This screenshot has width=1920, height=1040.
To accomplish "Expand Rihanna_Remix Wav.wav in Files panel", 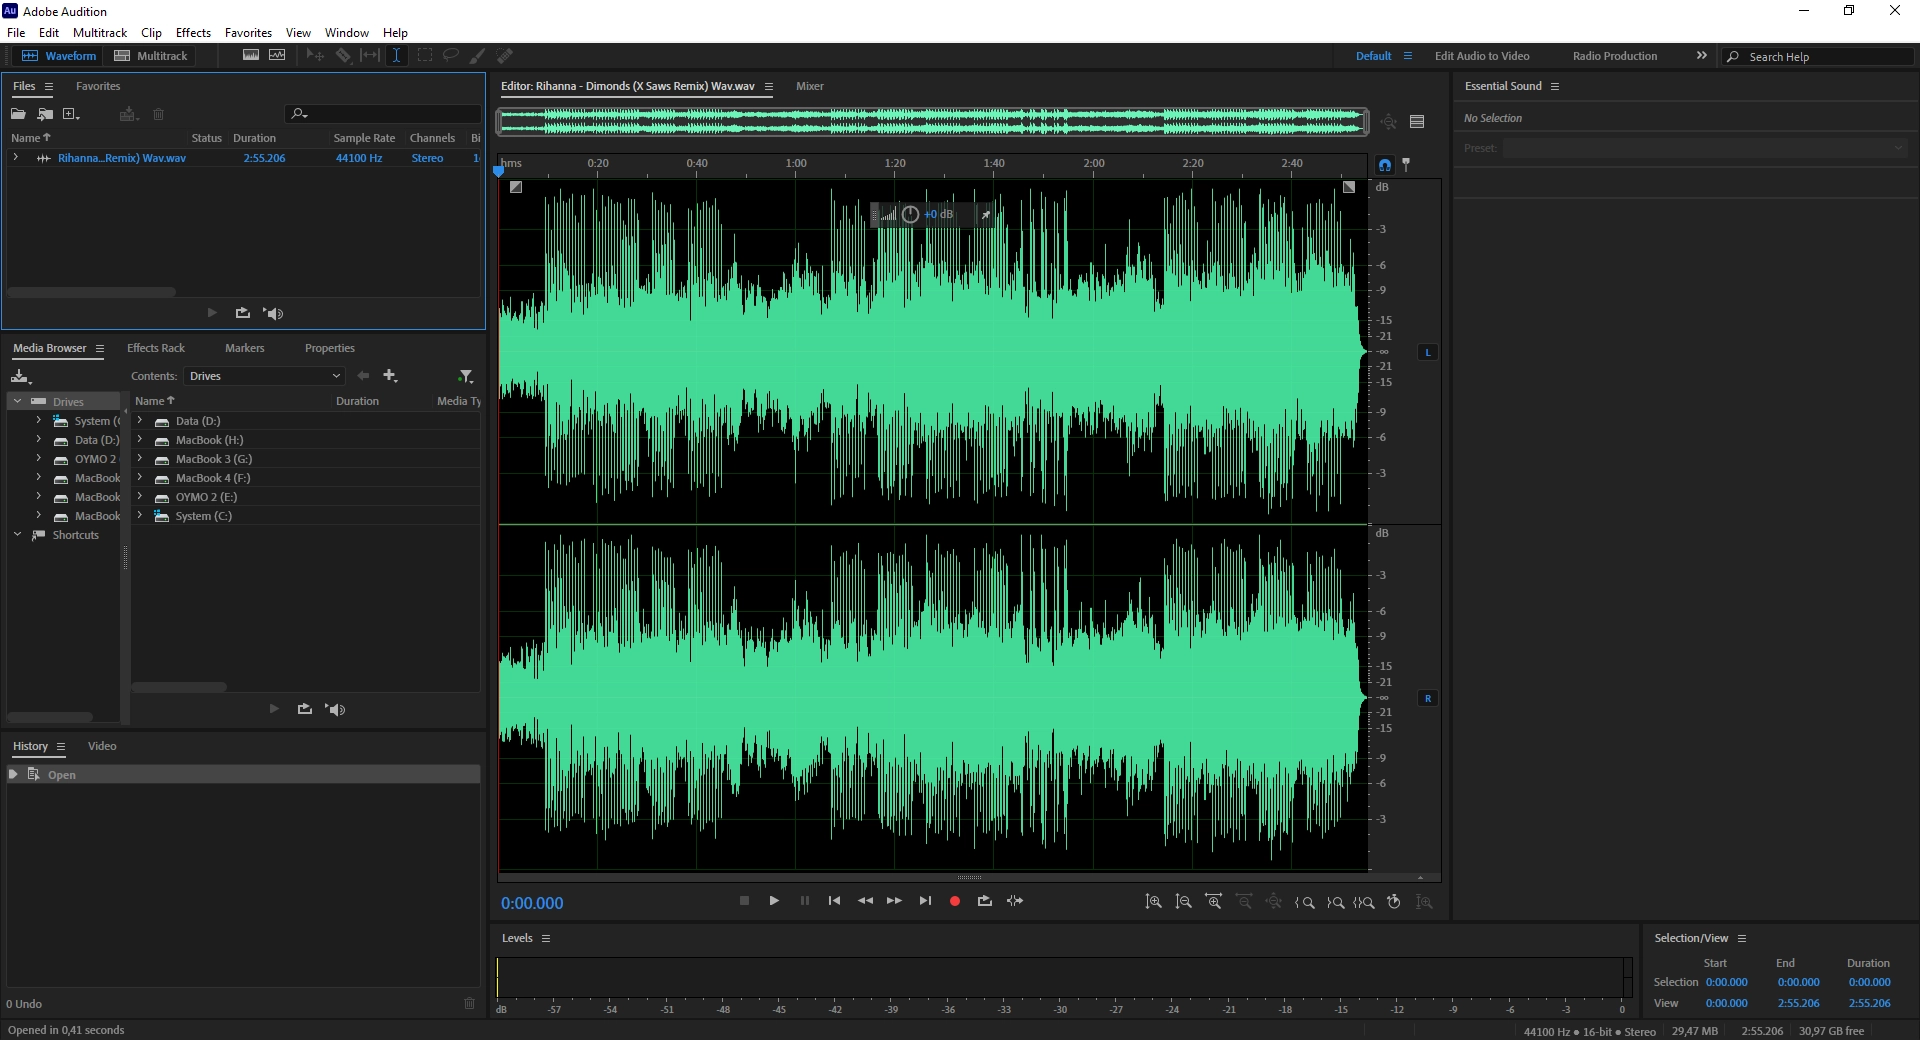I will click(15, 157).
